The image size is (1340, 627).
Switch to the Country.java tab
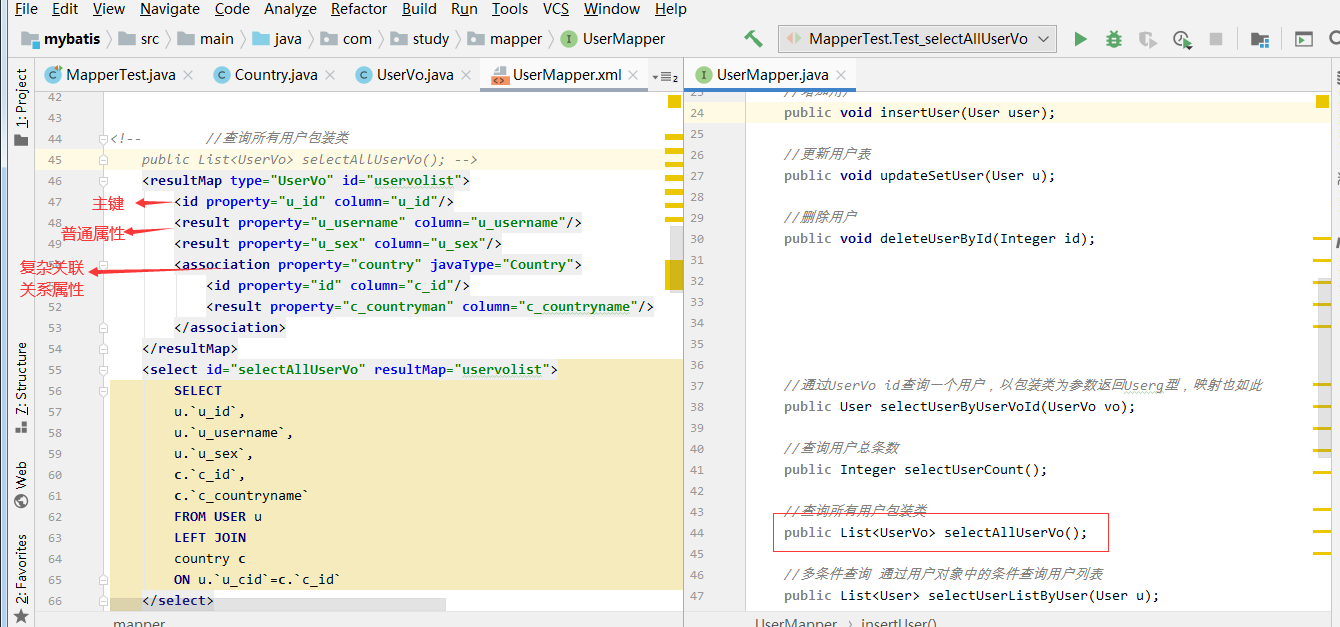tap(276, 75)
